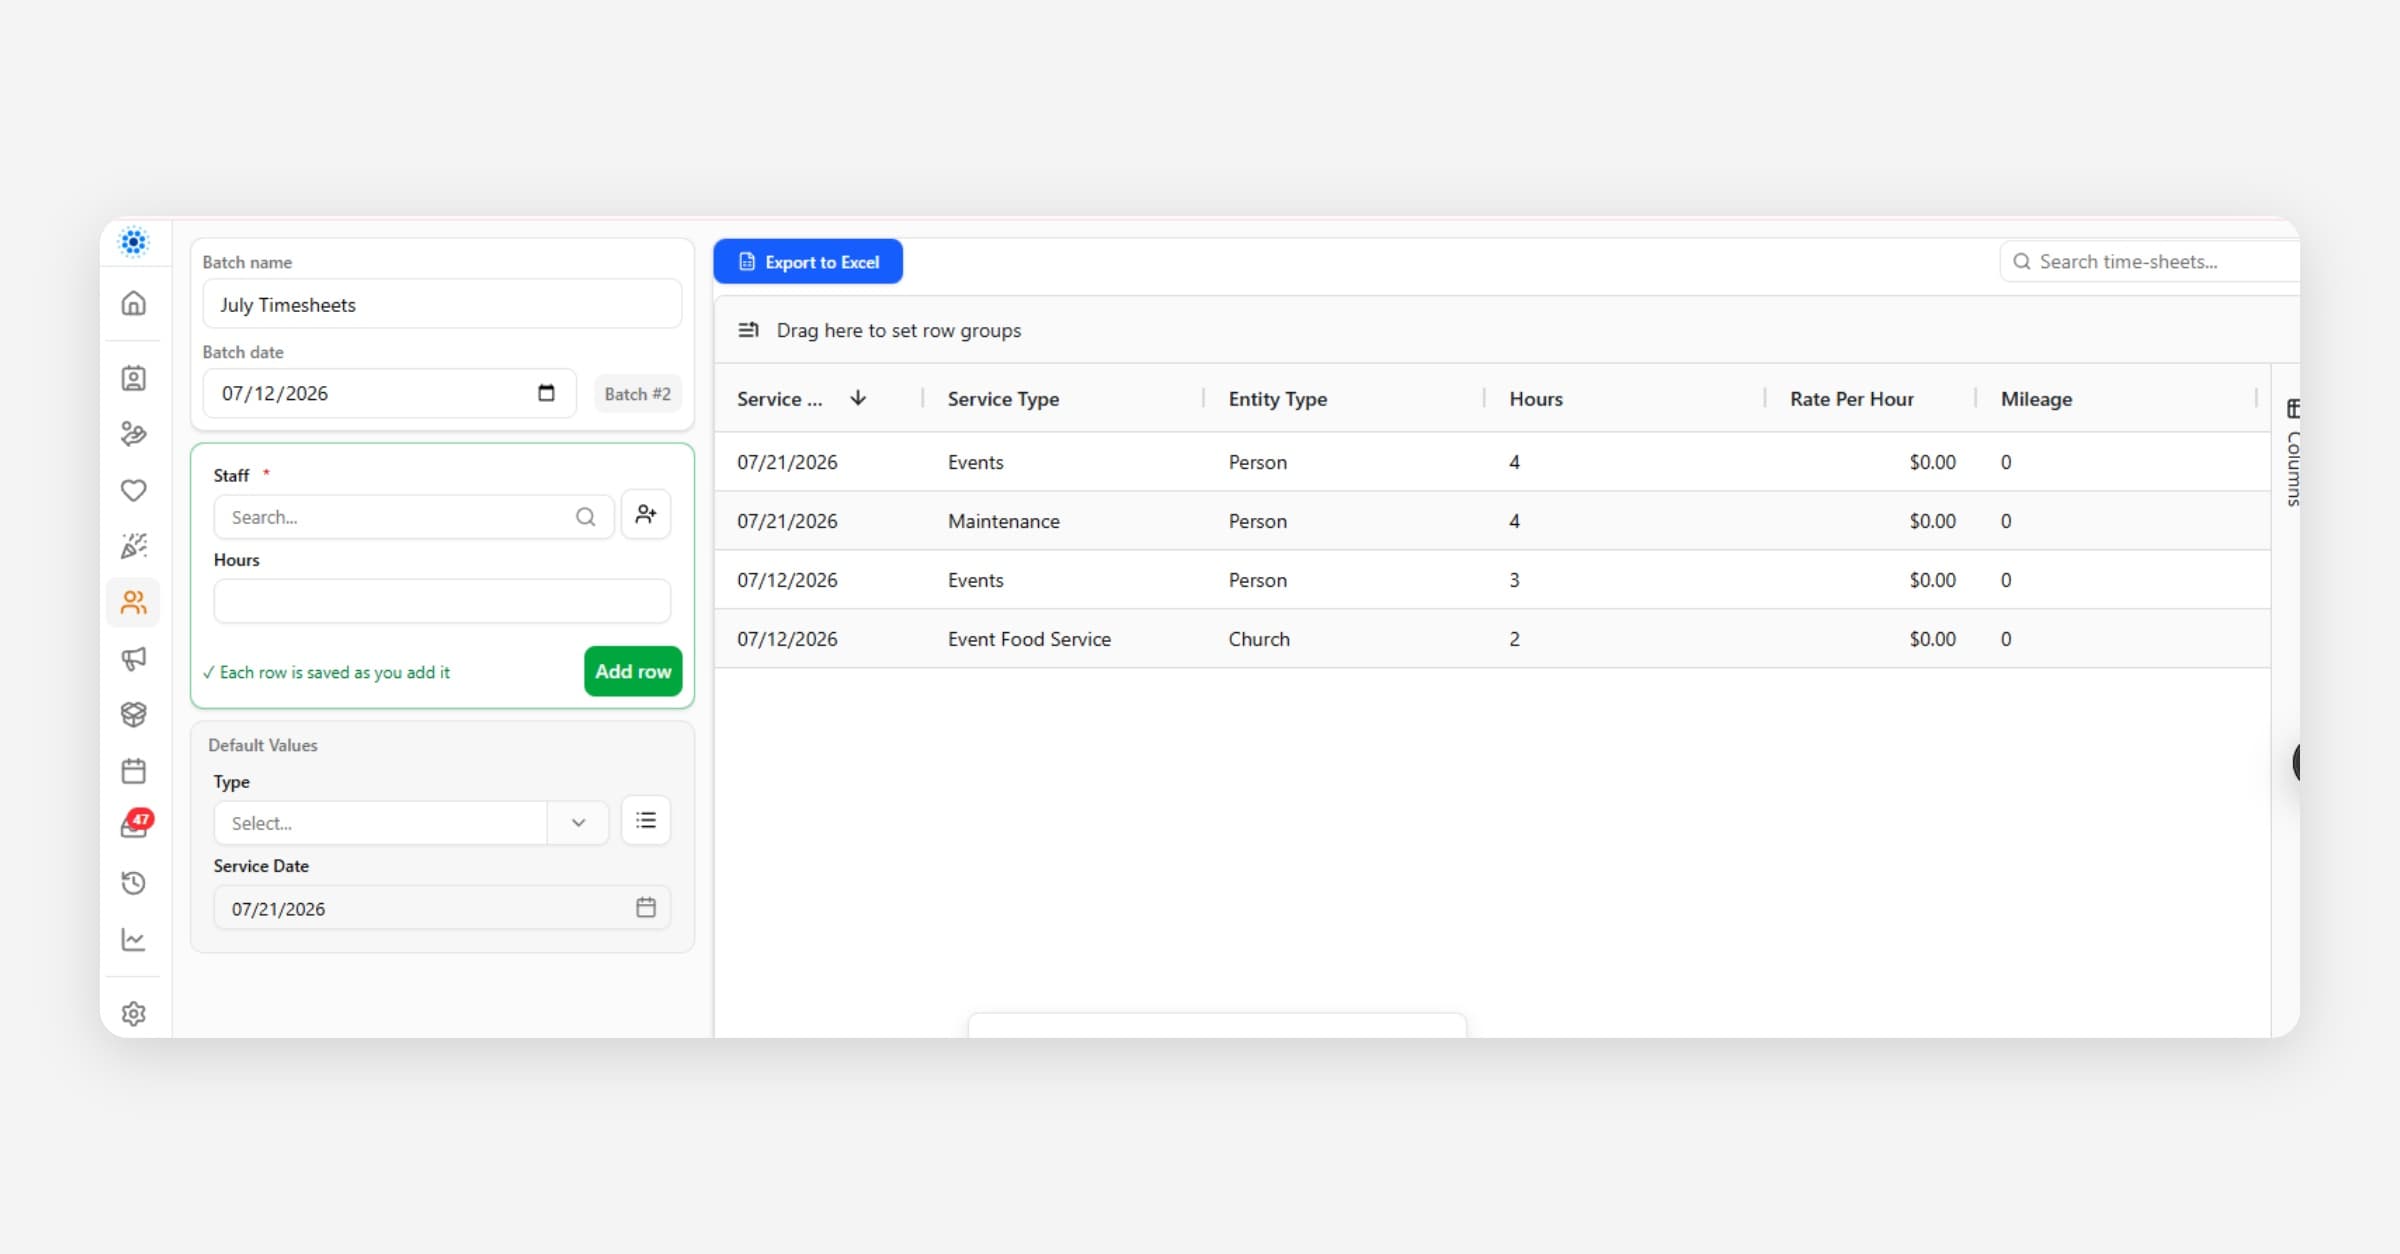Open the heart icon in the sidebar
Image resolution: width=2400 pixels, height=1254 pixels.
click(133, 490)
